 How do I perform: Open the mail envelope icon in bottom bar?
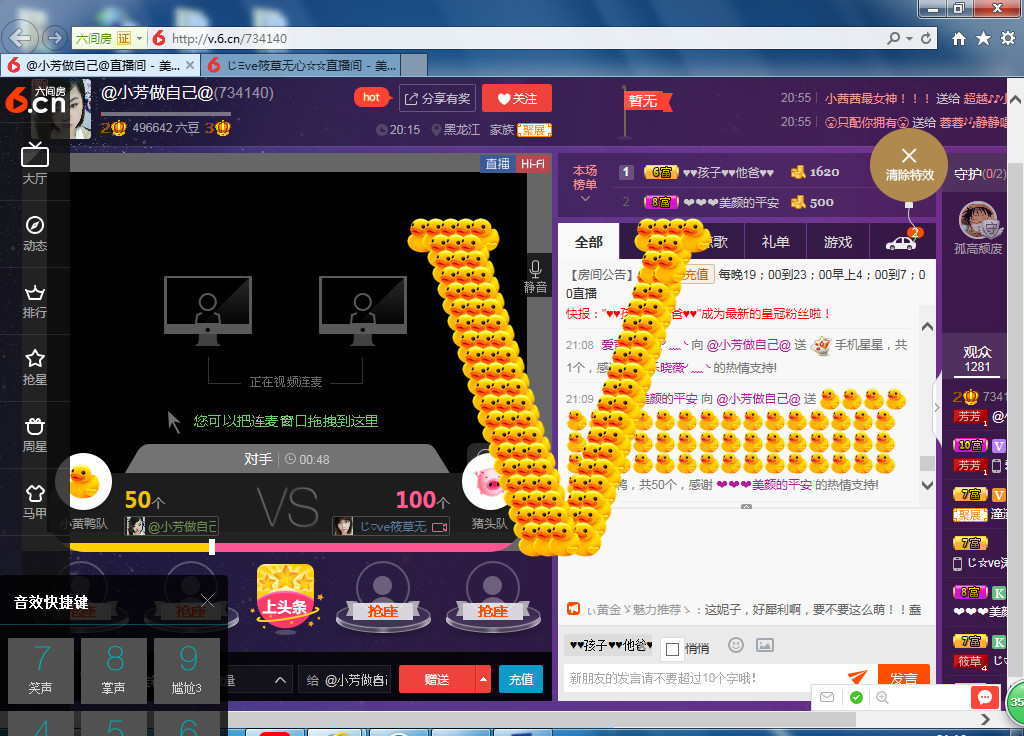coord(827,697)
